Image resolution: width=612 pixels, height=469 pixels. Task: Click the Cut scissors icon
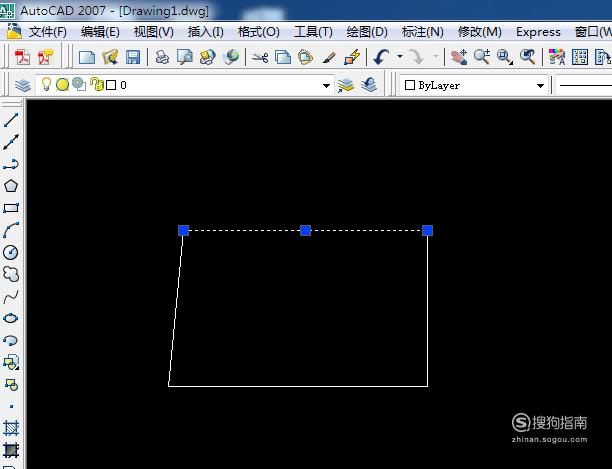click(x=260, y=58)
